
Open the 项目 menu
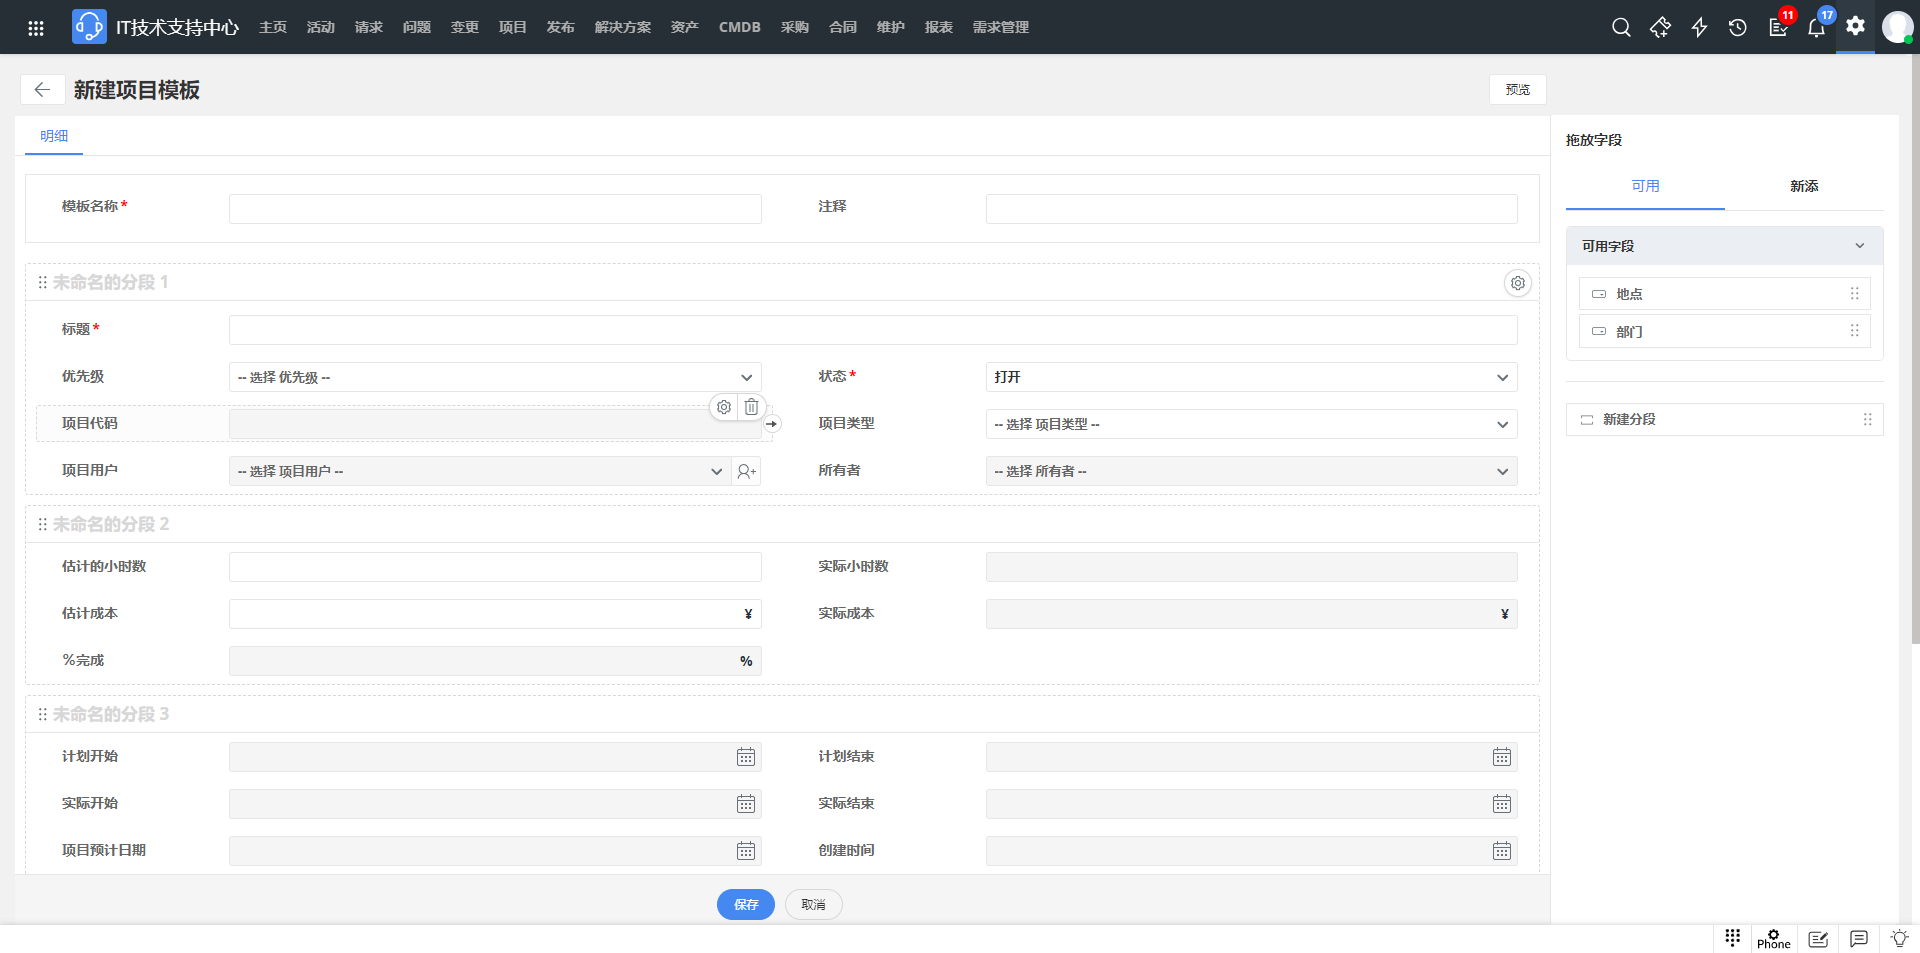point(513,27)
